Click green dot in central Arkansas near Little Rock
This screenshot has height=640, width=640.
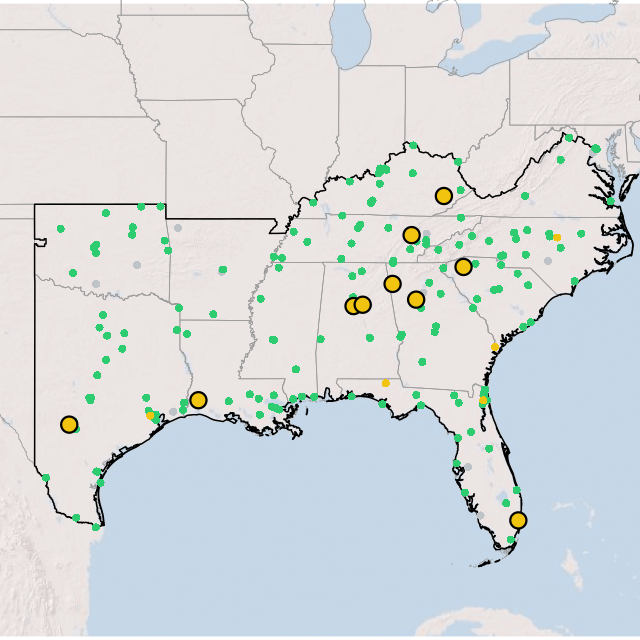[222, 269]
